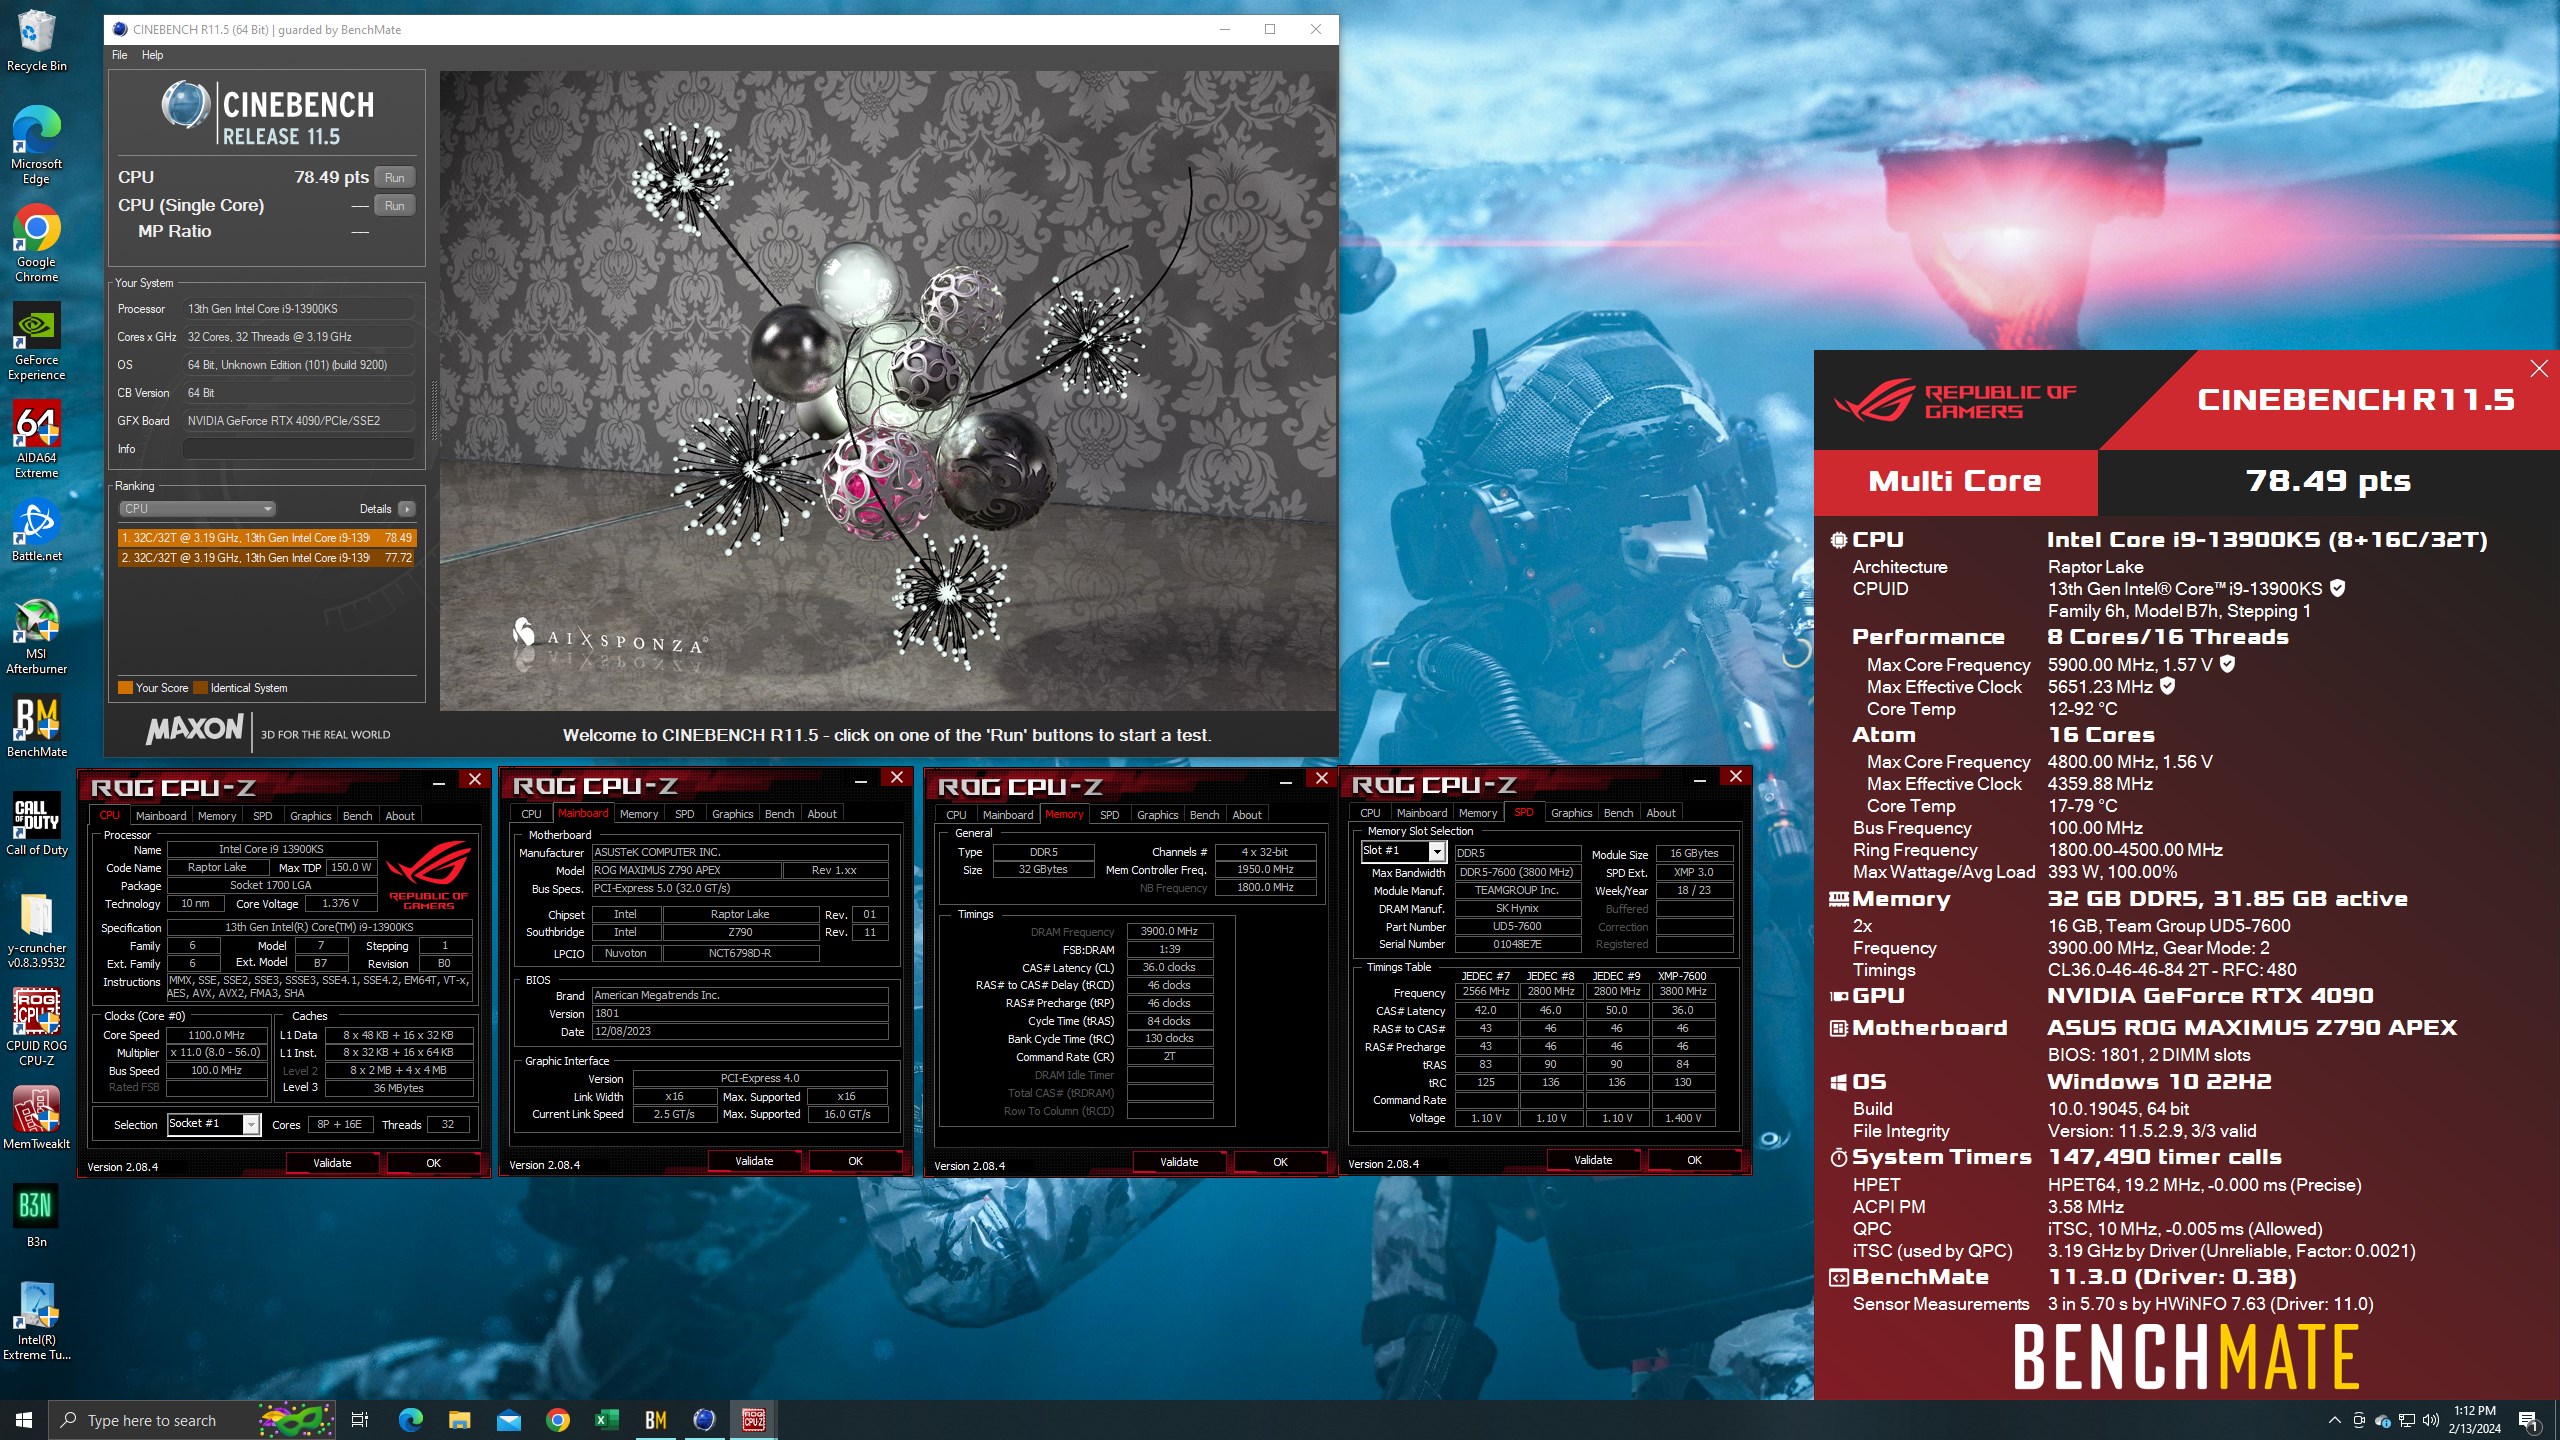Open BenchMate desktop shortcut

36,727
